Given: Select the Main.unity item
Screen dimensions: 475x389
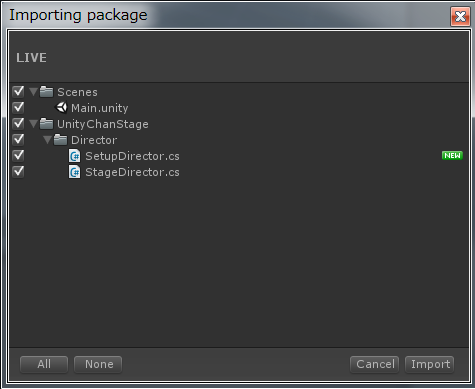Looking at the screenshot, I should point(99,108).
